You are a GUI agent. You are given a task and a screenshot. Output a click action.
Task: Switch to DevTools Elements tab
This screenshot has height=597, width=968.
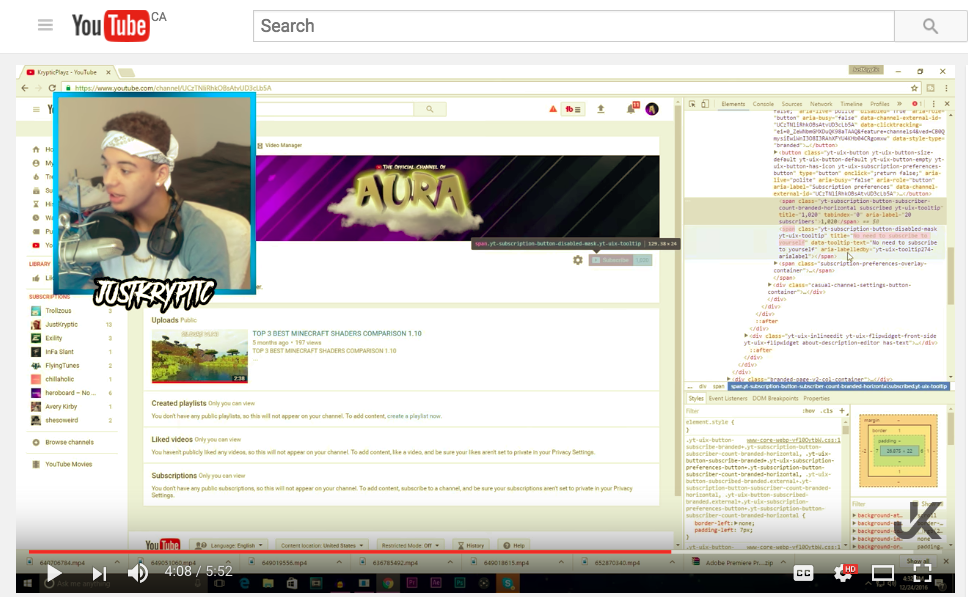click(x=733, y=104)
